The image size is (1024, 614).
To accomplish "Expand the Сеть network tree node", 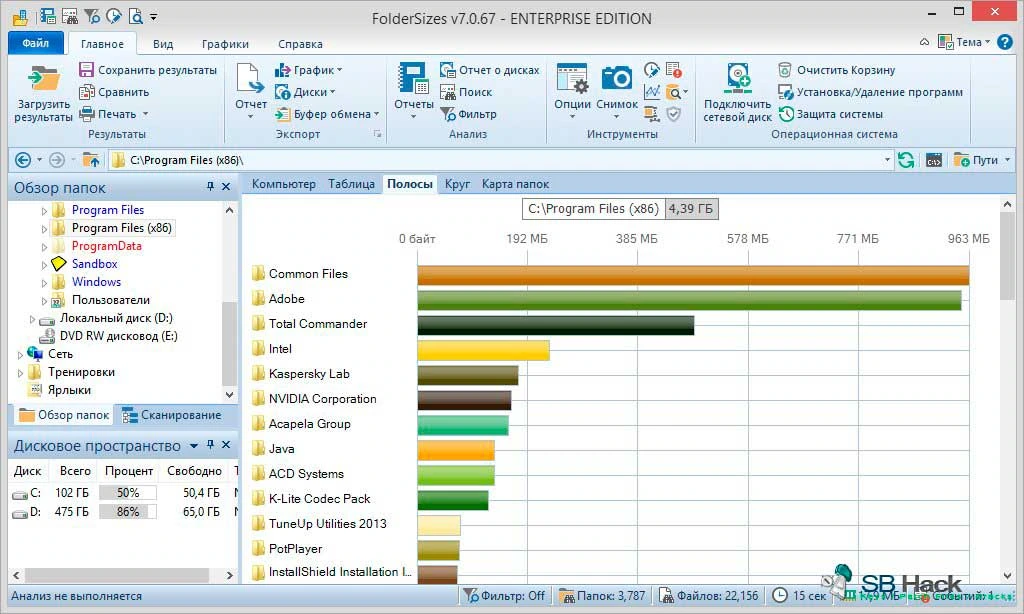I will click(20, 355).
